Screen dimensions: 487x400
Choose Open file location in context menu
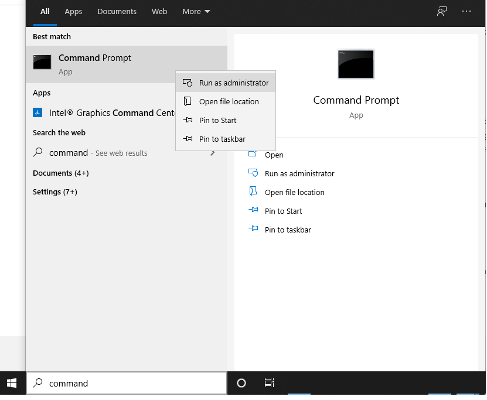click(225, 101)
